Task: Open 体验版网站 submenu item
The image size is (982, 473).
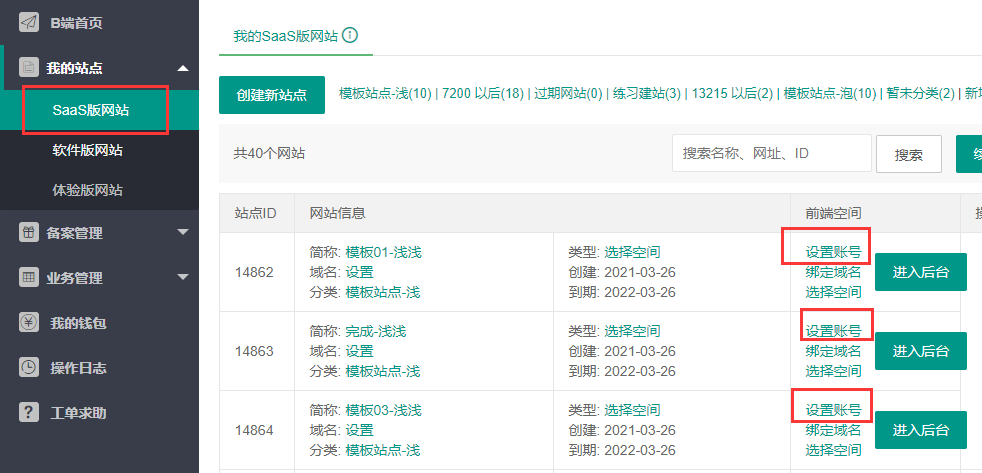Action: (x=88, y=190)
